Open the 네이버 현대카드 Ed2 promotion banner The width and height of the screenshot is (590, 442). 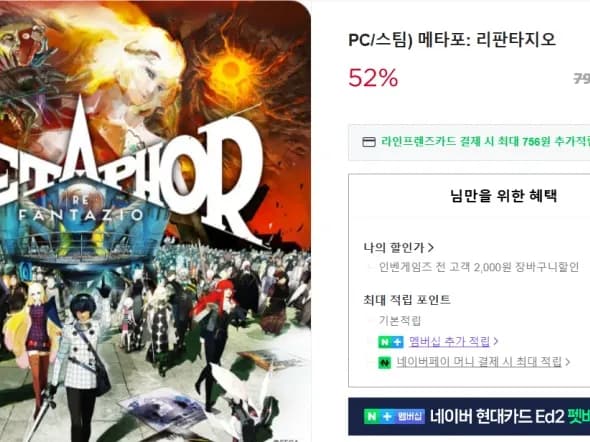(469, 416)
